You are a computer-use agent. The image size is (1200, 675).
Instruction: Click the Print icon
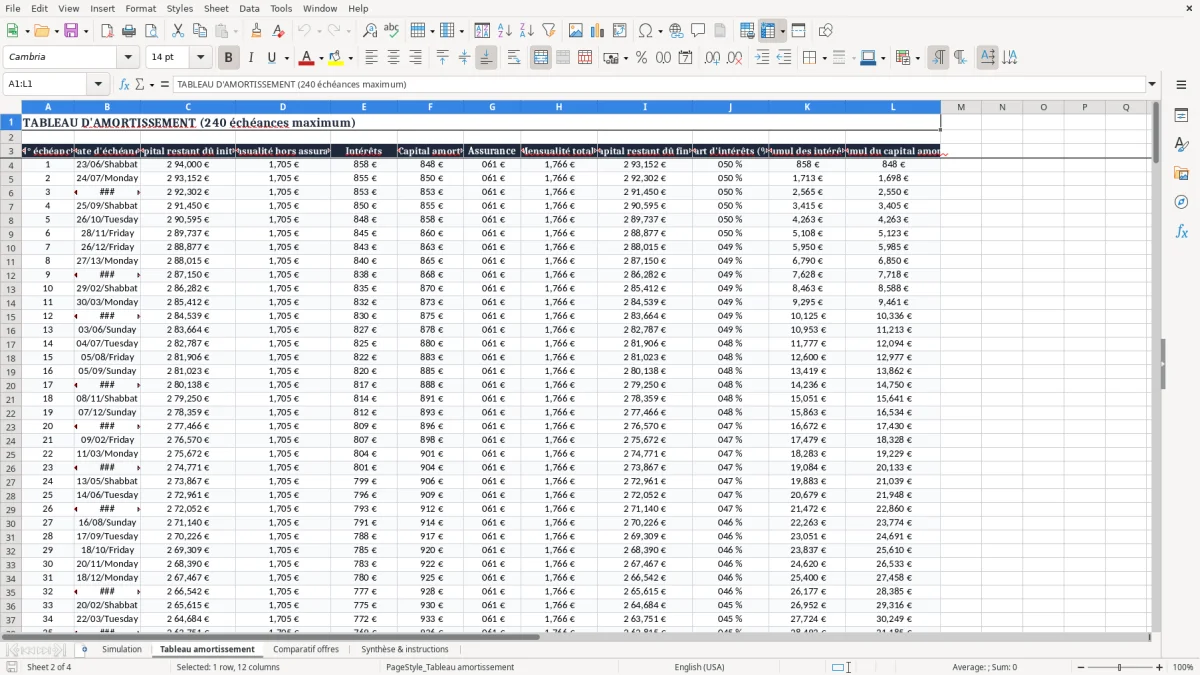tap(129, 31)
